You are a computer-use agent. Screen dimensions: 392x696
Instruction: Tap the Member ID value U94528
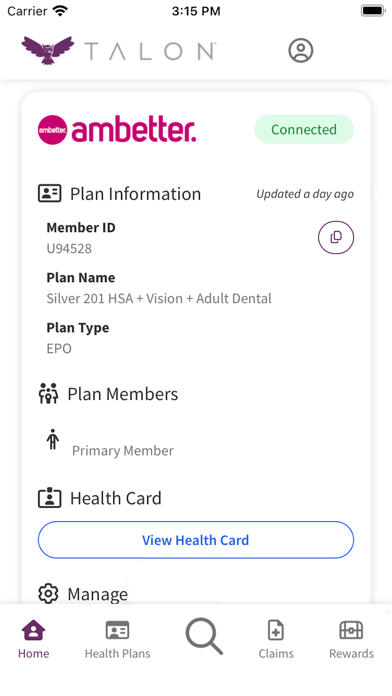69,248
